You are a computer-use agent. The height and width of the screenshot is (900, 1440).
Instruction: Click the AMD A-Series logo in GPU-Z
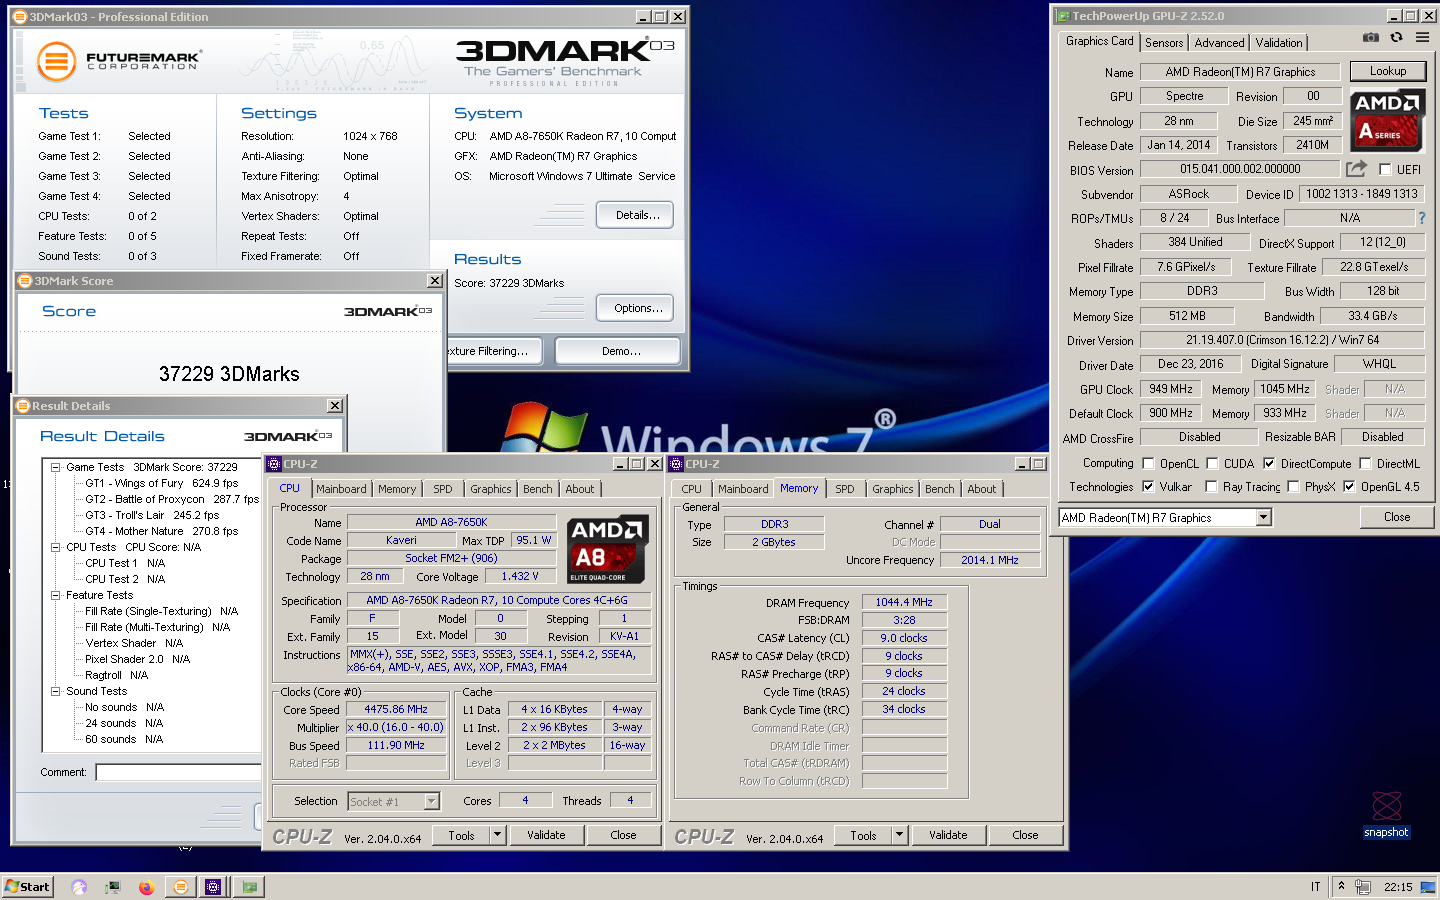tap(1387, 120)
